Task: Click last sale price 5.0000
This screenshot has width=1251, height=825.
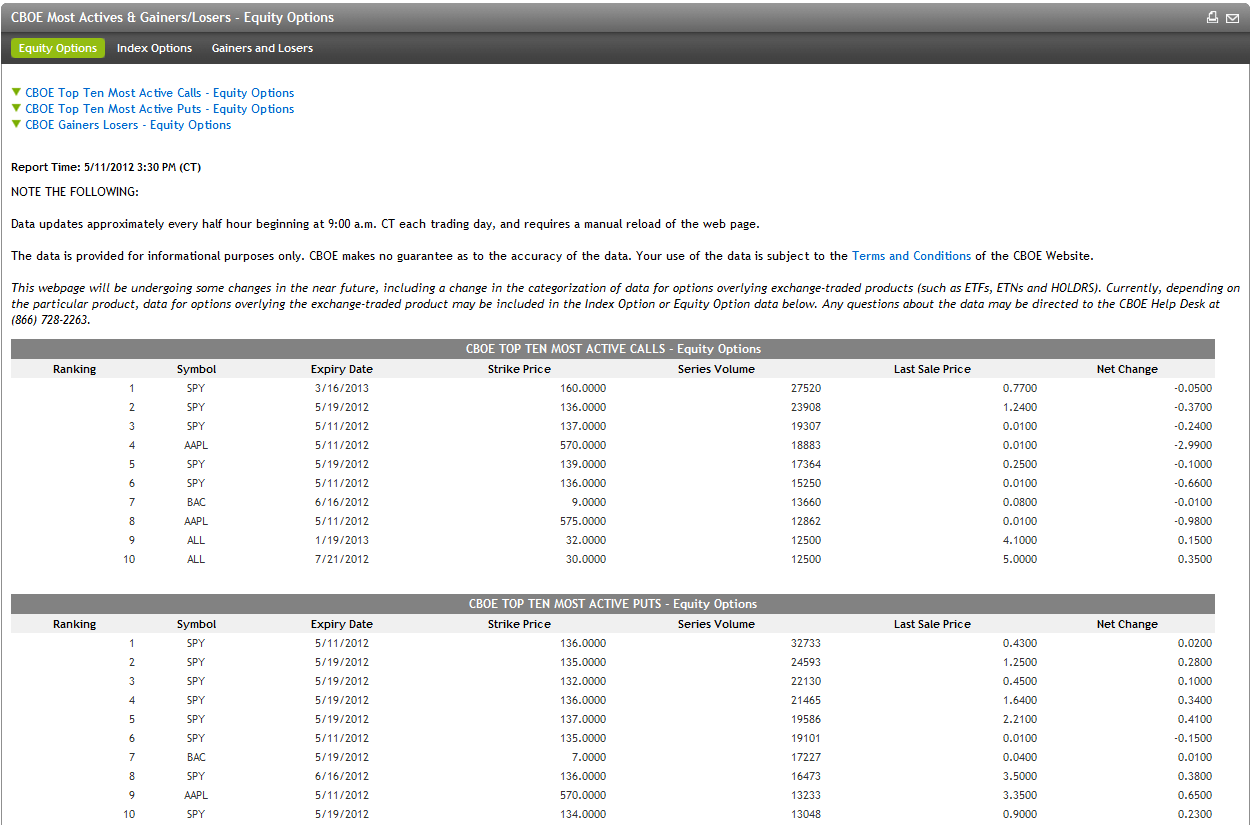Action: click(1020, 559)
